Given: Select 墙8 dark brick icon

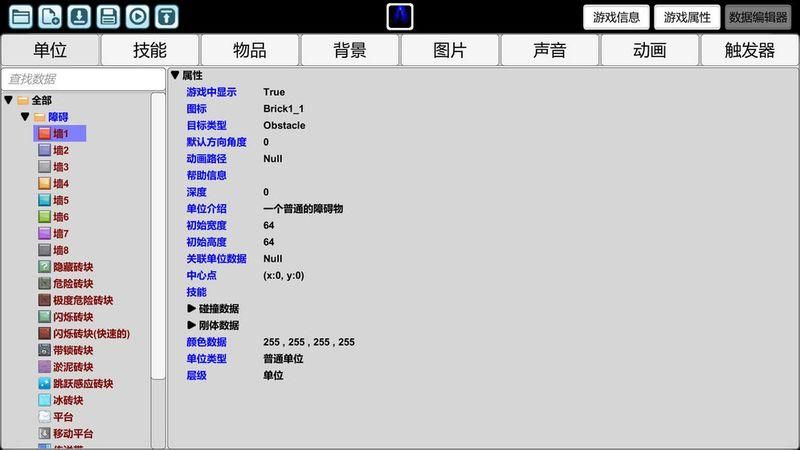Looking at the screenshot, I should point(44,250).
